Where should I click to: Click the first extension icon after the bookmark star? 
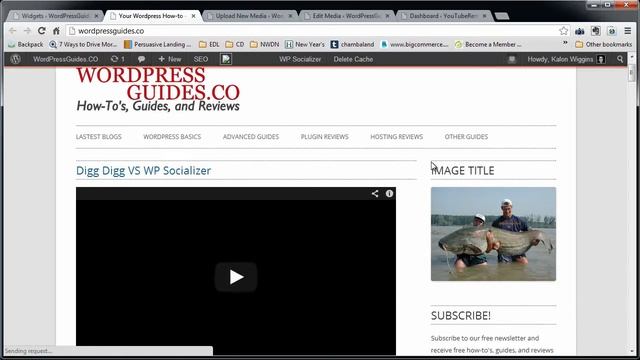coord(580,31)
